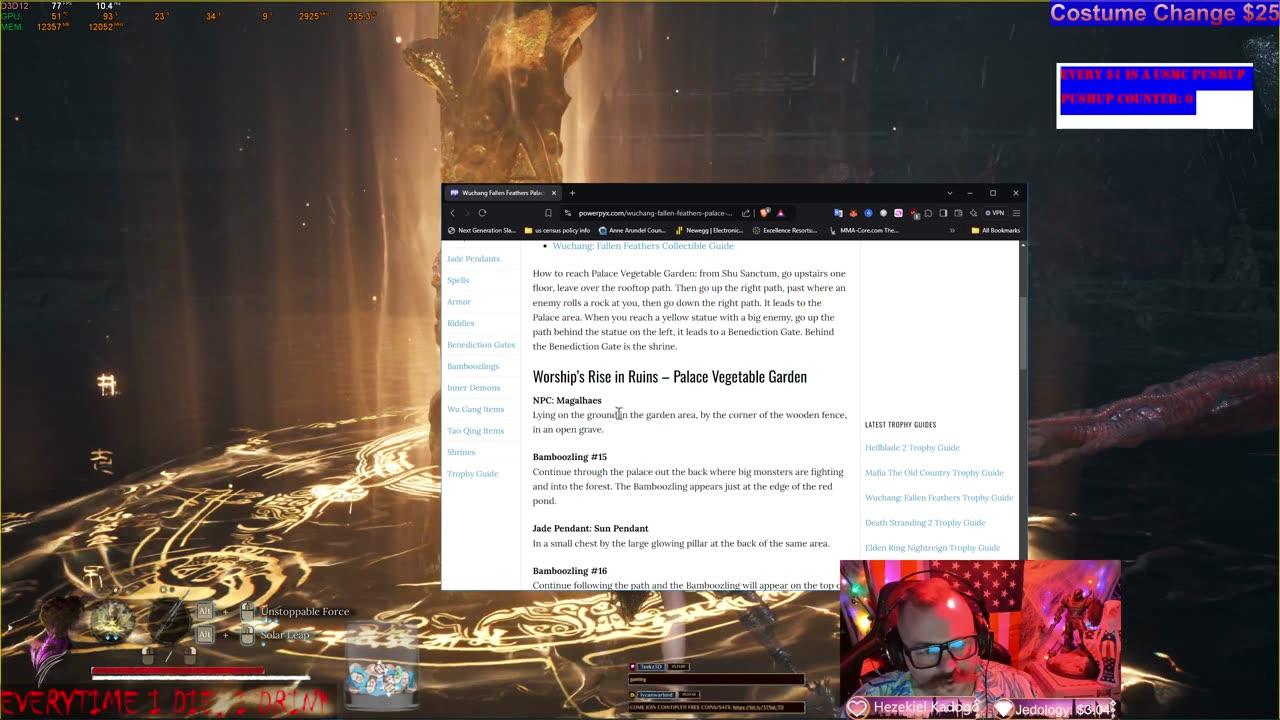Close the Wuchang Fallen Feathers tab

point(553,192)
